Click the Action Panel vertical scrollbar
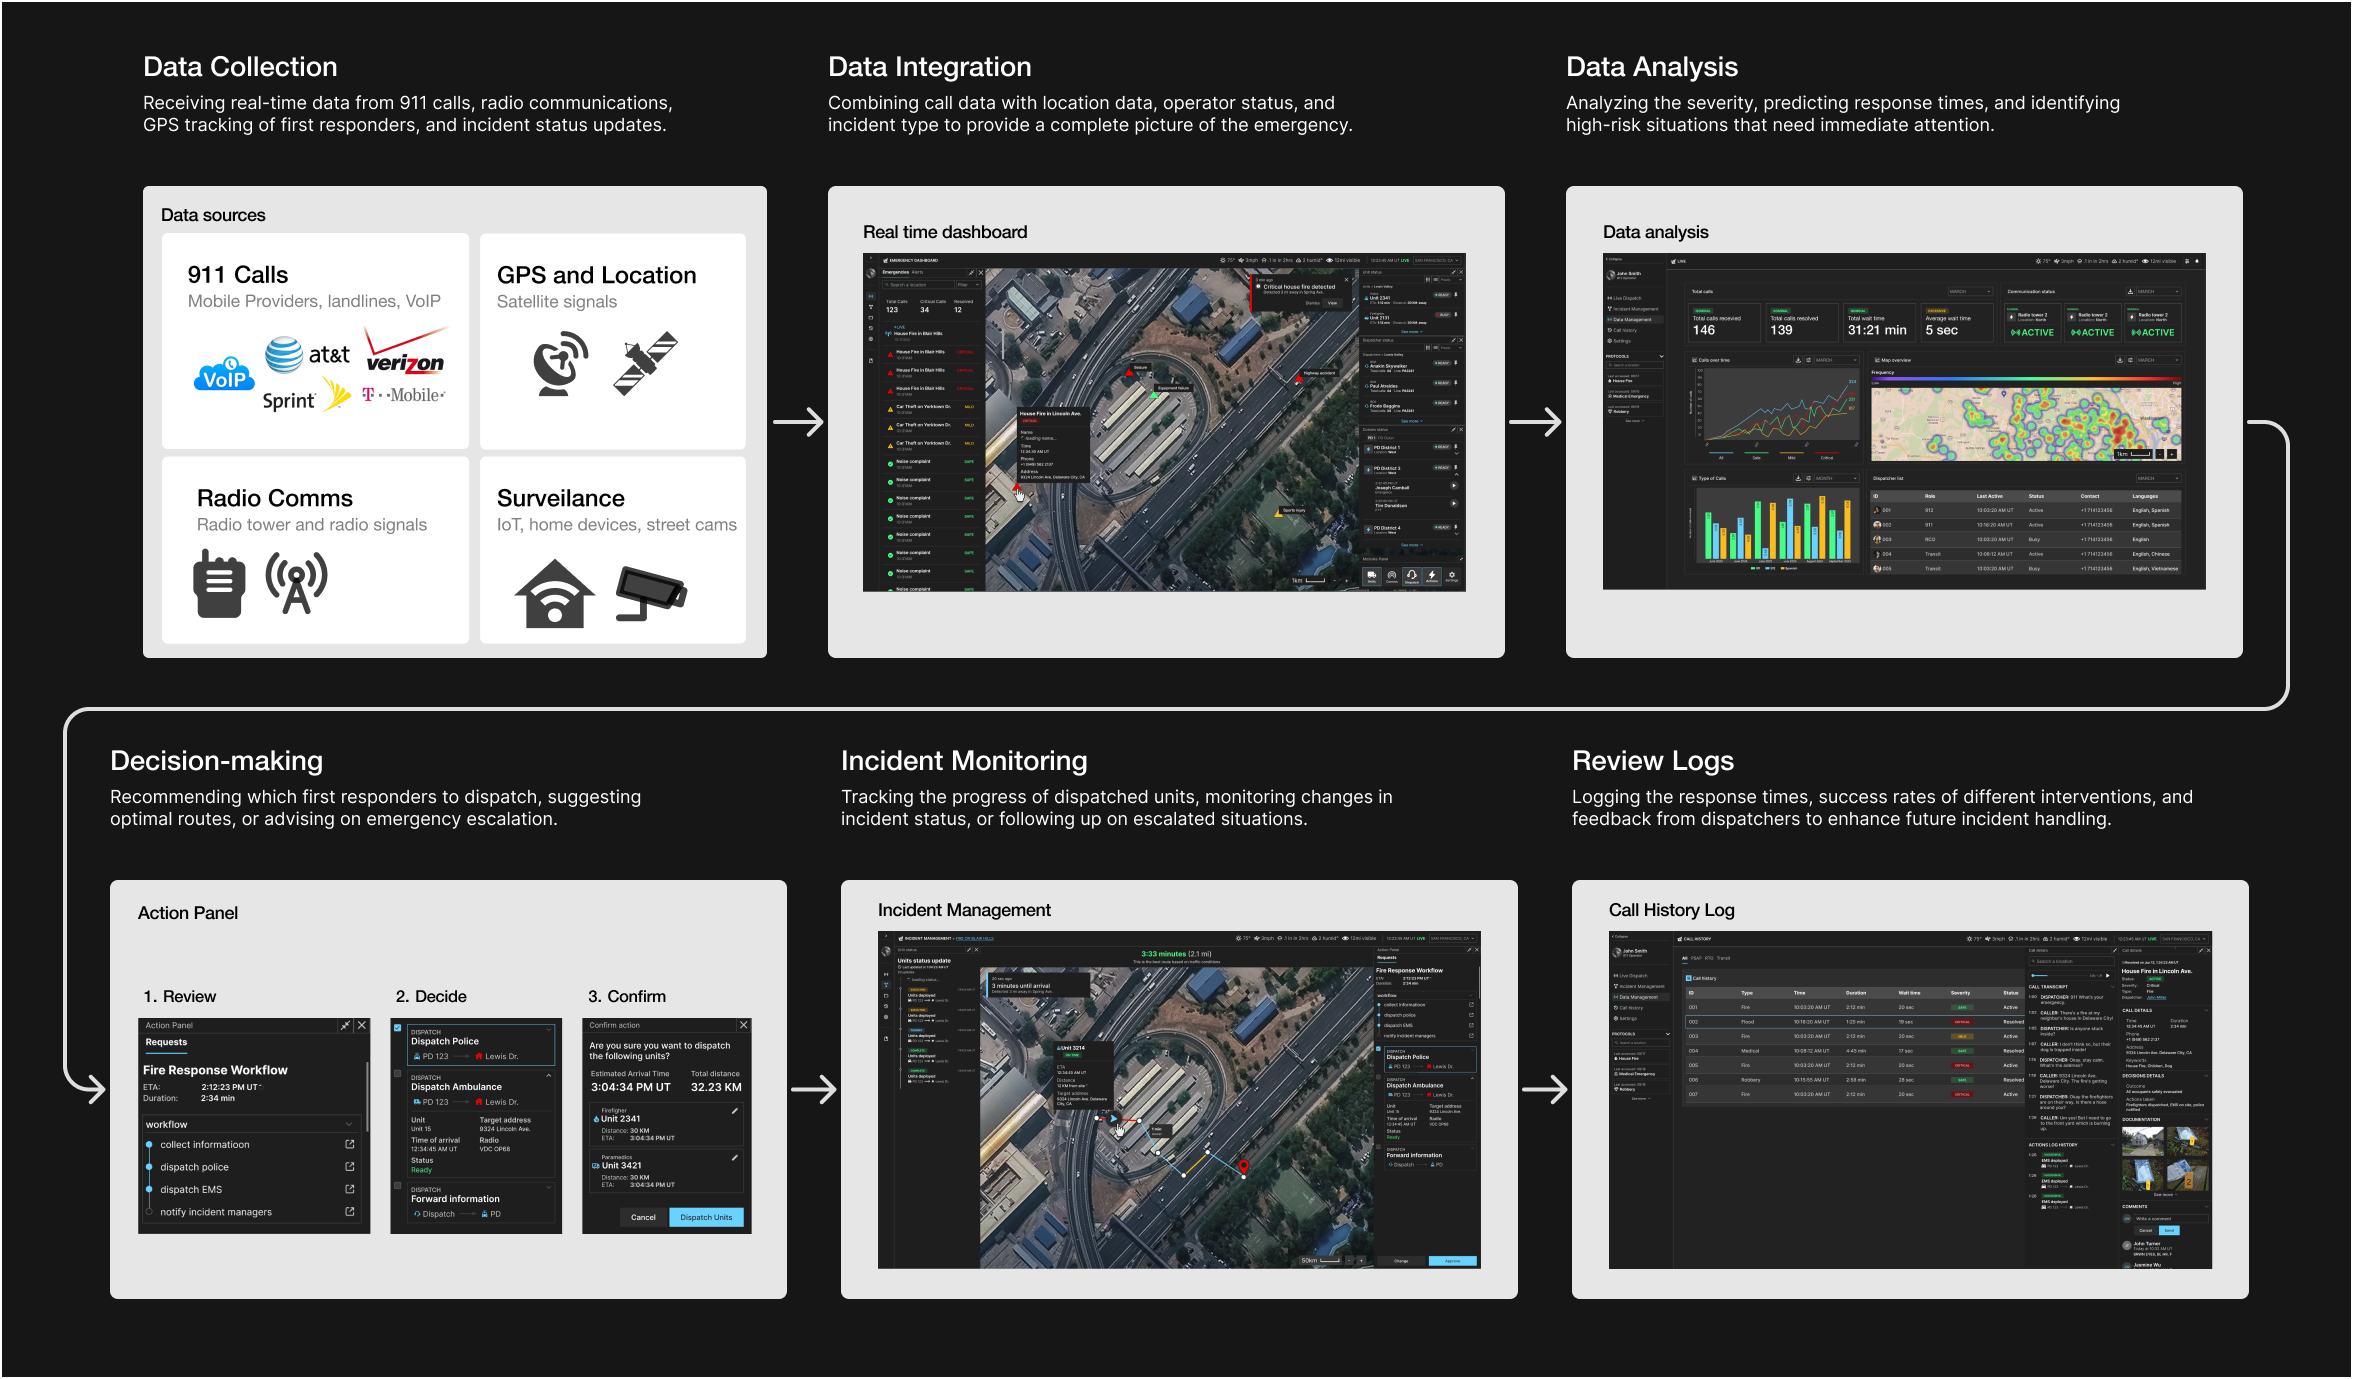 tap(367, 1095)
